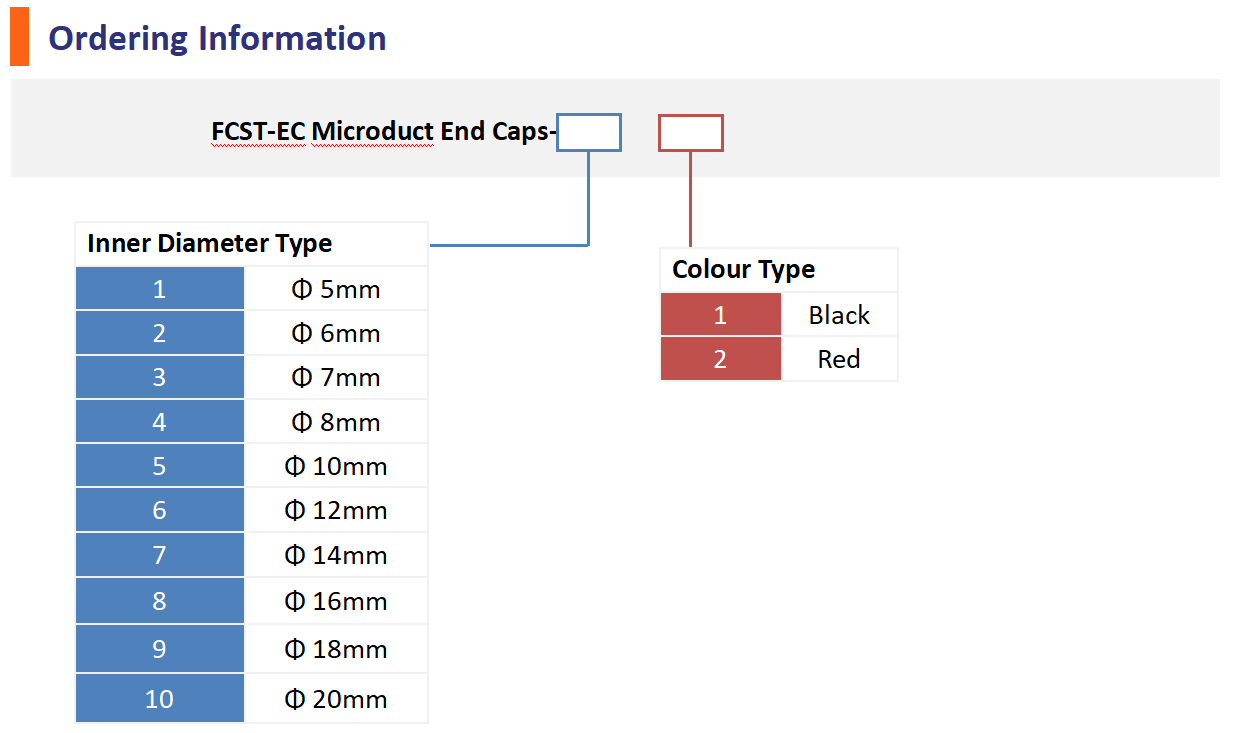Select the red cell numbered 2
The width and height of the screenshot is (1233, 733).
[x=720, y=359]
